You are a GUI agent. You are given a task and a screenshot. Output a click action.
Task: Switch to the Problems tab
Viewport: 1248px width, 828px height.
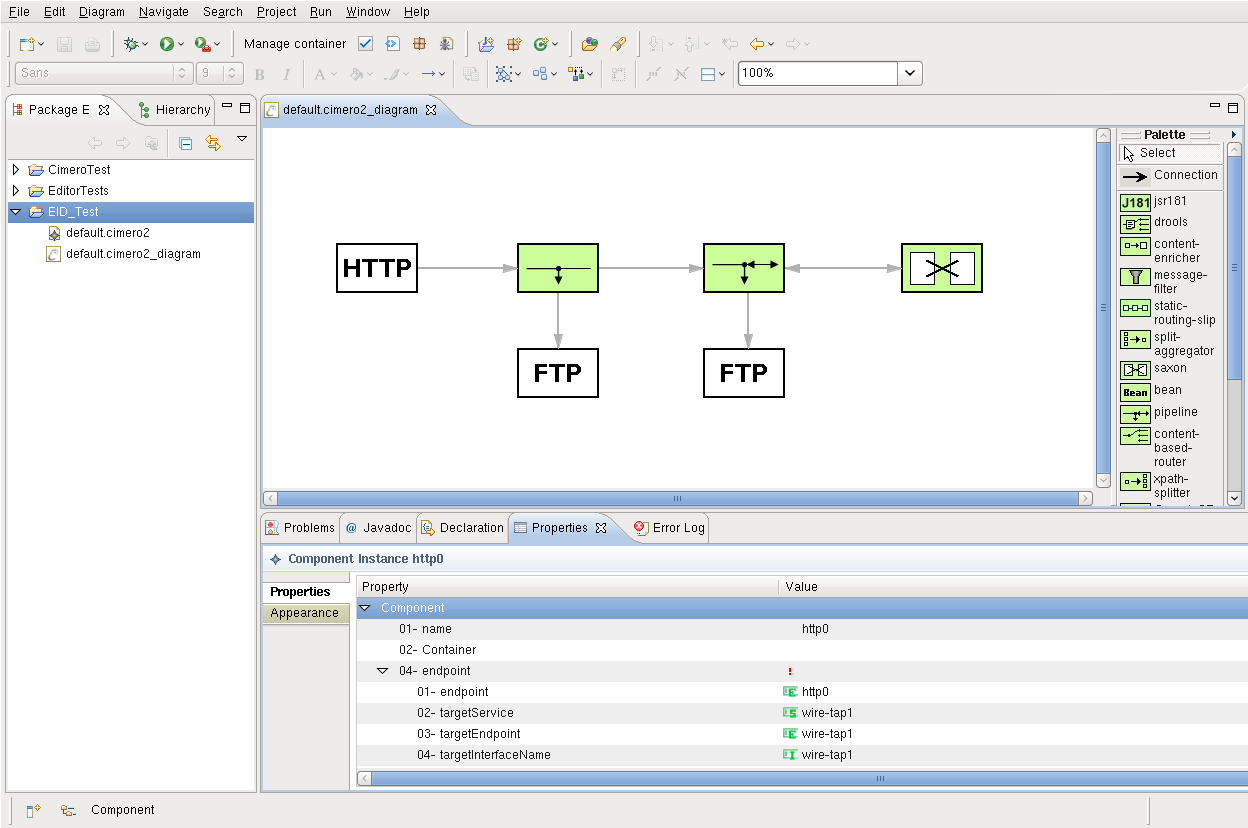point(300,528)
